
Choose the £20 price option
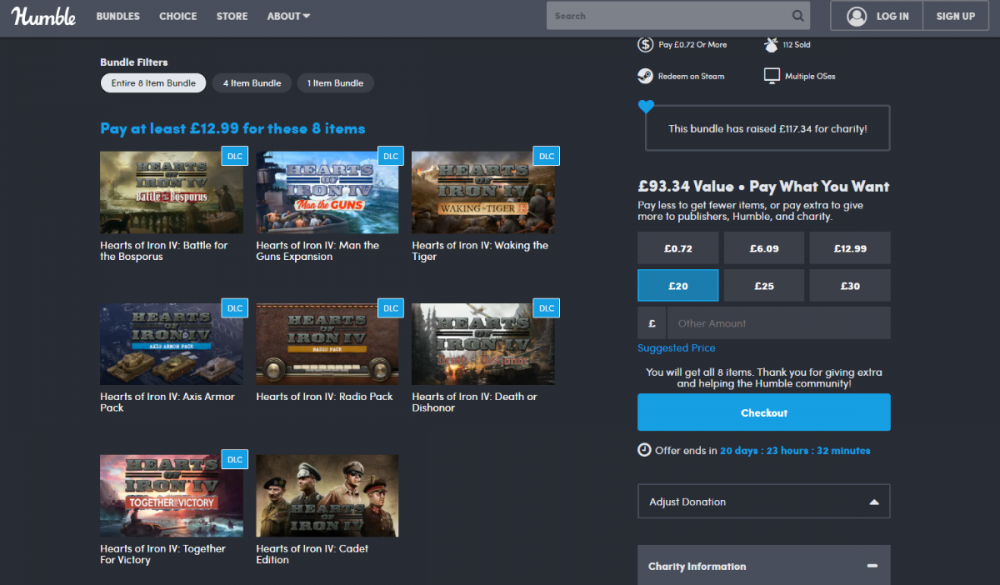pos(678,285)
